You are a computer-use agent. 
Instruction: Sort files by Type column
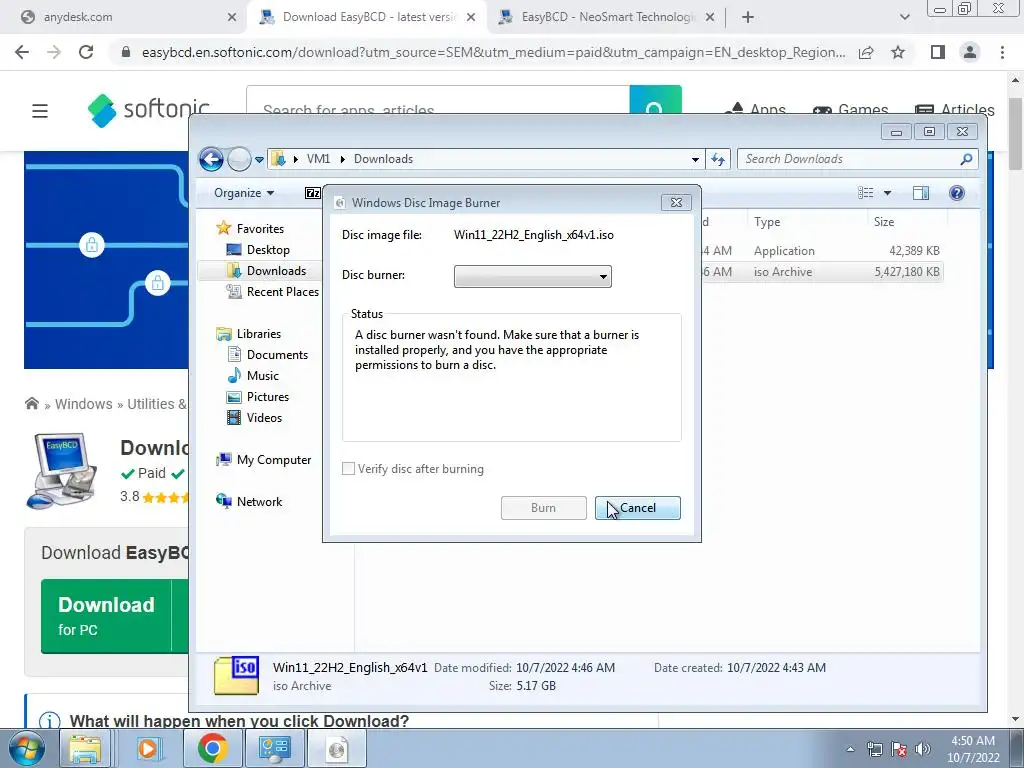807,222
